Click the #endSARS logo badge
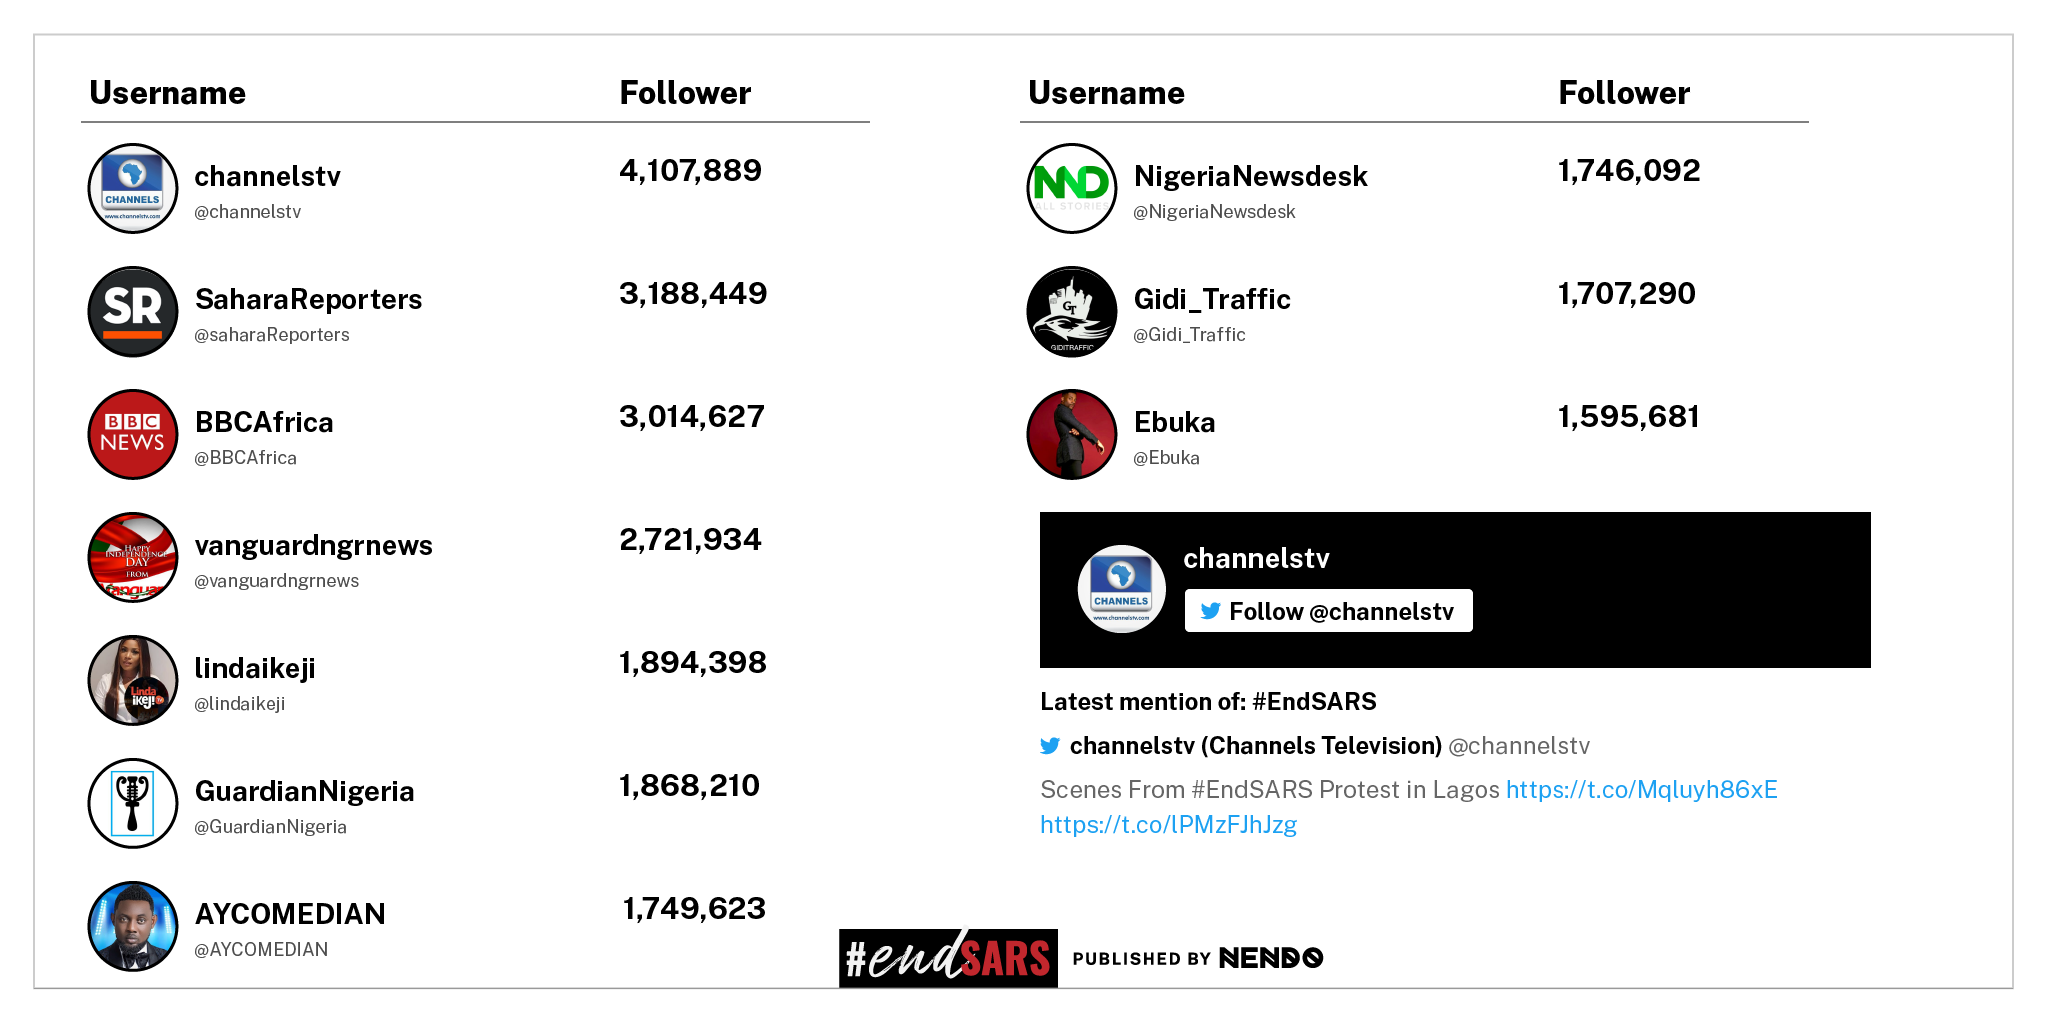Screen dimensions: 2048x1024 click(x=948, y=958)
